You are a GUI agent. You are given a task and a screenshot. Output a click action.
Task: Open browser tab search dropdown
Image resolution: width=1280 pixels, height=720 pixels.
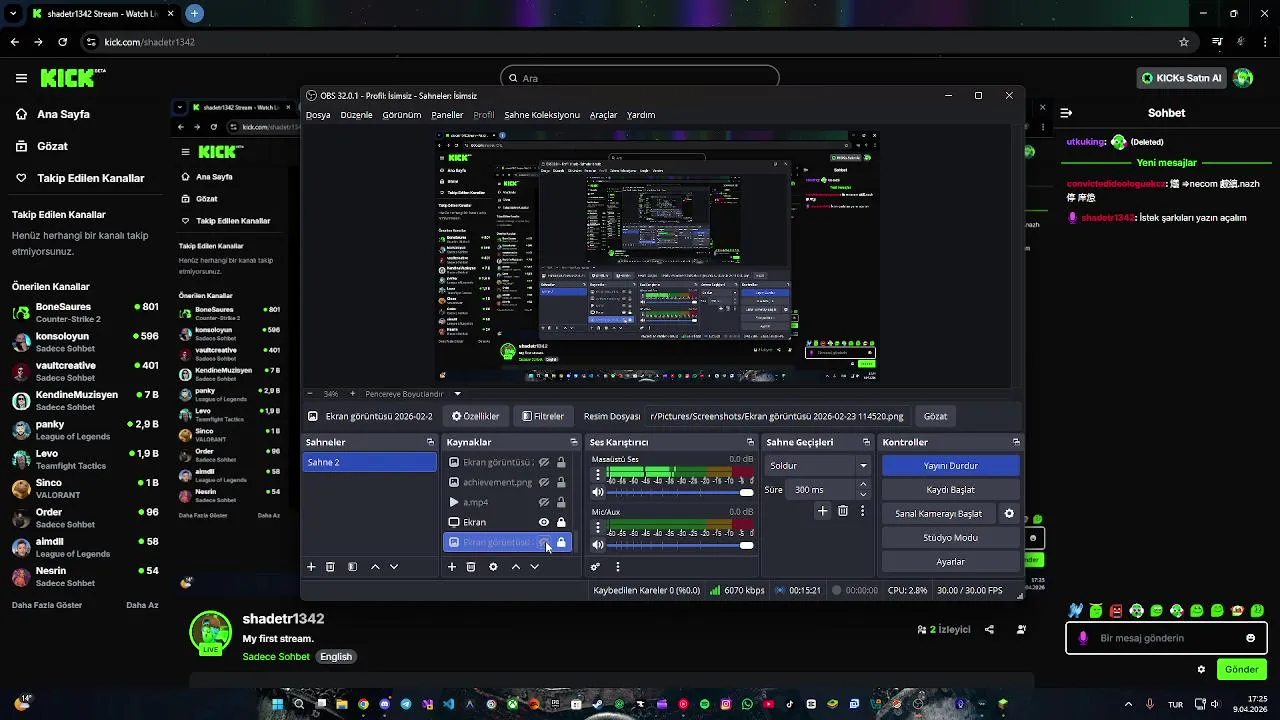[11, 14]
